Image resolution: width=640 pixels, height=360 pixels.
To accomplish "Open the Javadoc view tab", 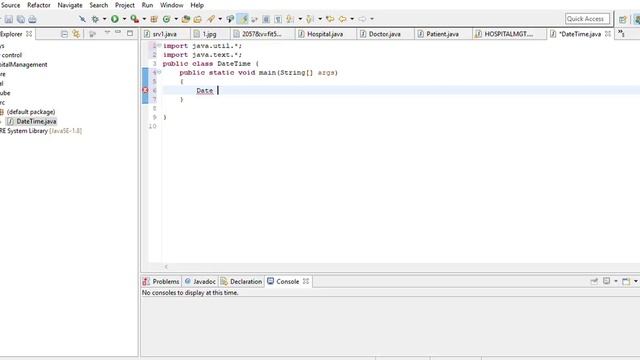I will click(200, 282).
